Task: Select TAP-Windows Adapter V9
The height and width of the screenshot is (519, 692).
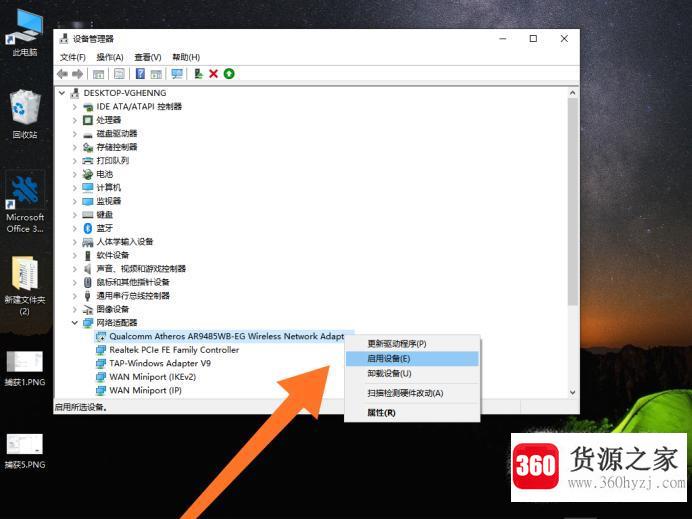Action: pos(160,364)
